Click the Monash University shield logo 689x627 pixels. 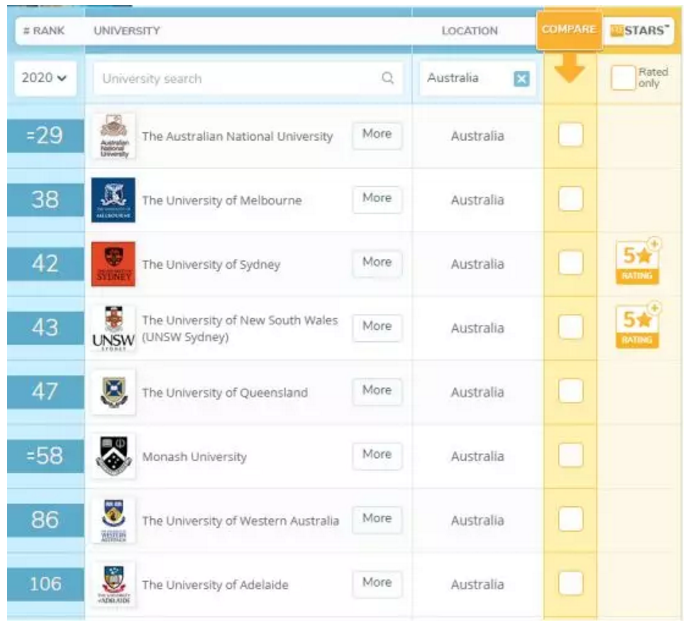click(113, 456)
